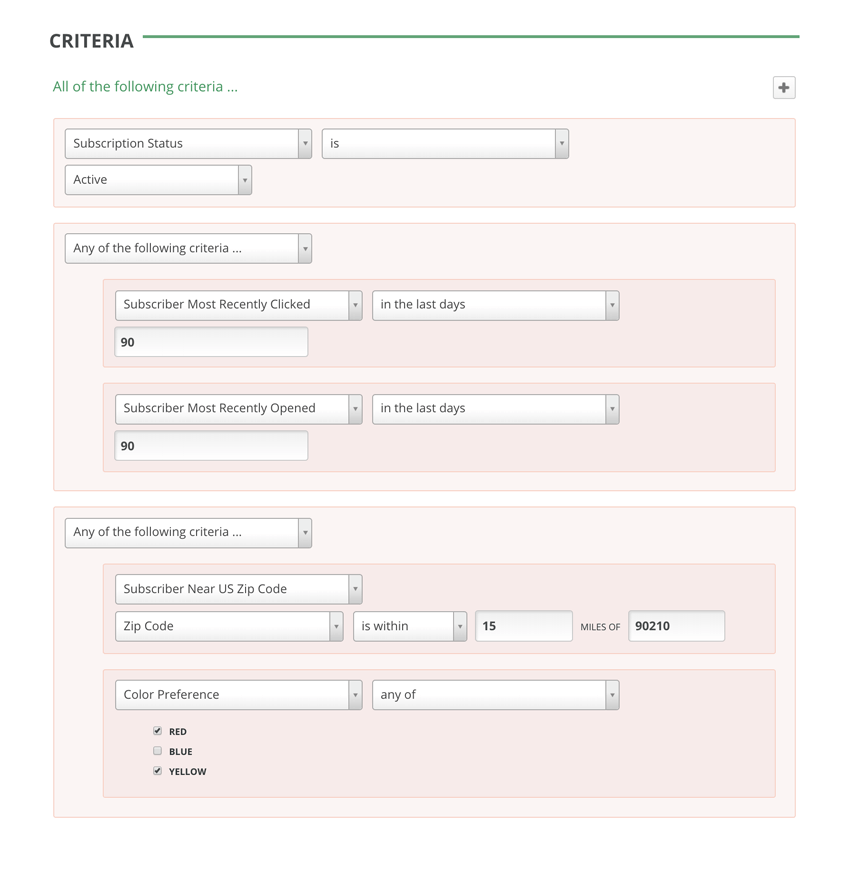Click the 15 miles value field

click(523, 625)
